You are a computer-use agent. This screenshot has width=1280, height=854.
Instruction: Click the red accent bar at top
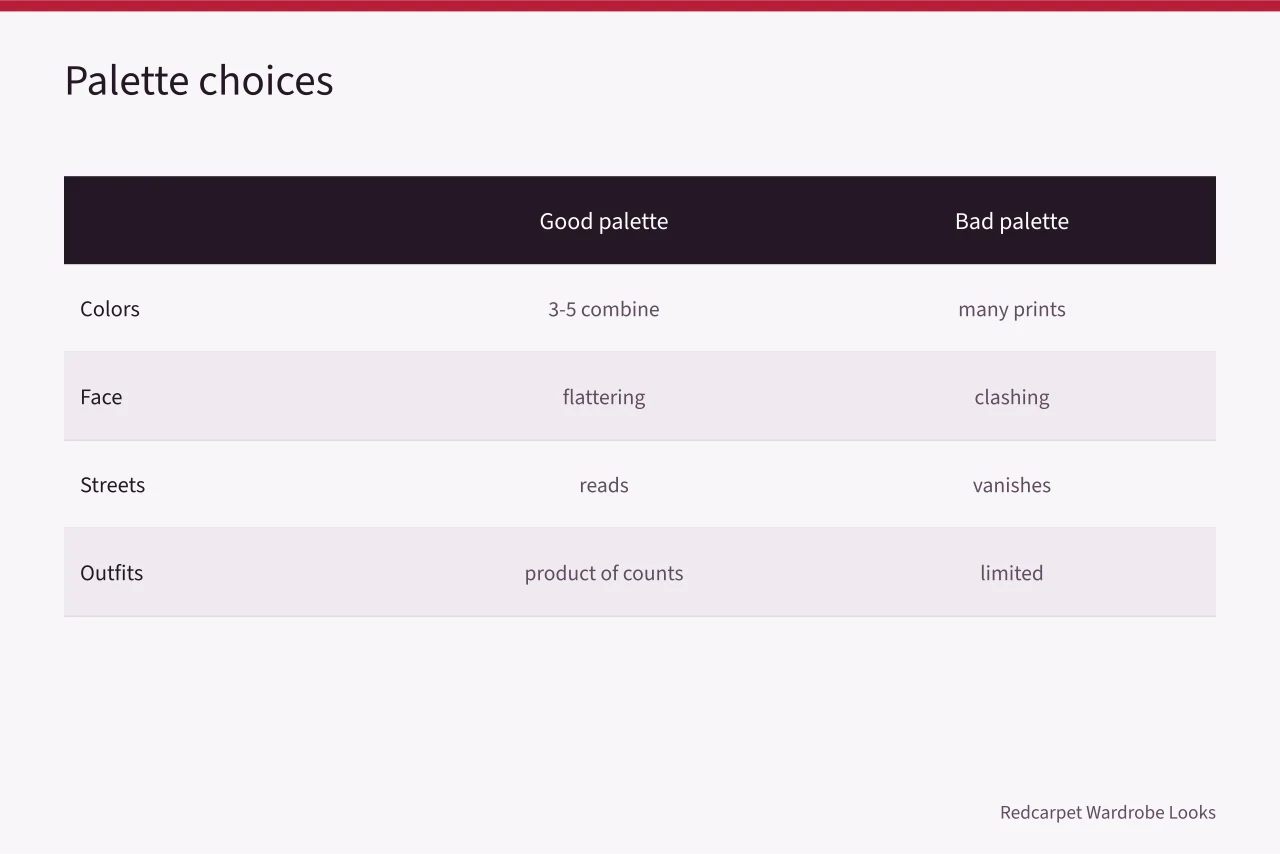[x=640, y=5]
